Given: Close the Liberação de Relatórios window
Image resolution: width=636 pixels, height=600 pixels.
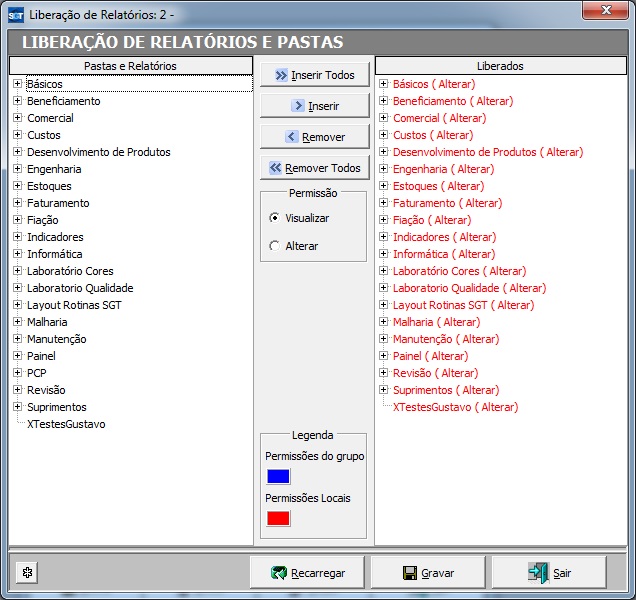Looking at the screenshot, I should click(x=606, y=10).
